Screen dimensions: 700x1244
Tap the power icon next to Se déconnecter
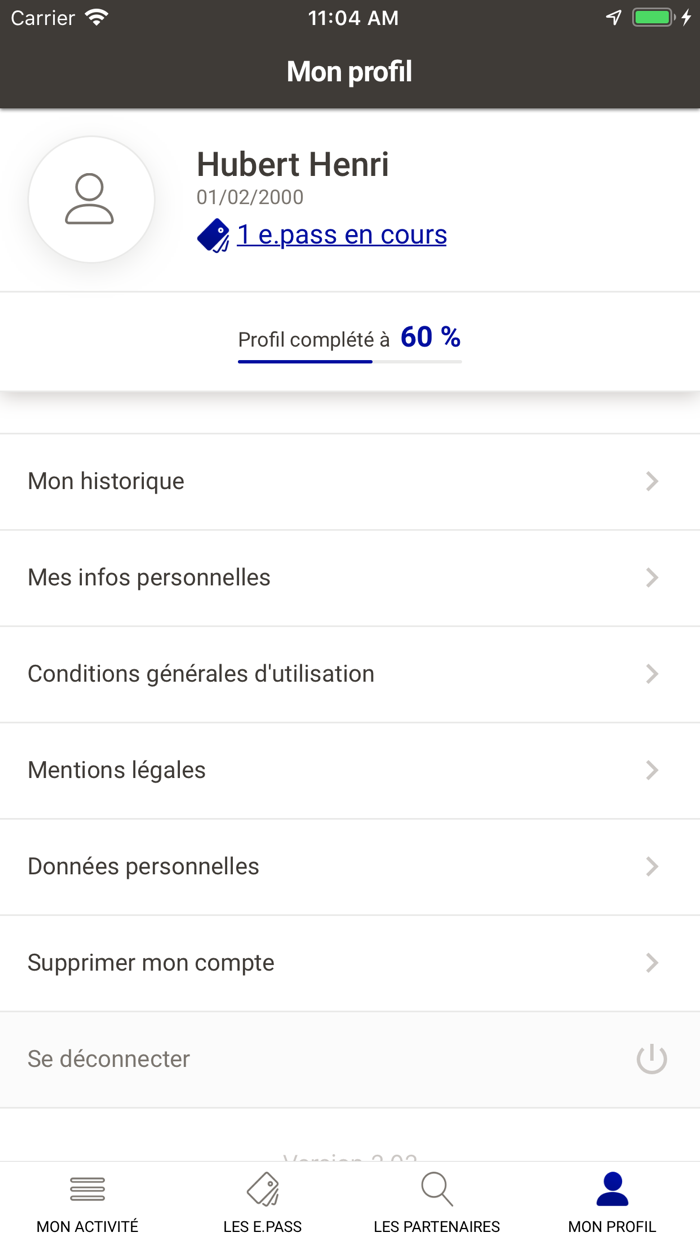coord(651,1059)
